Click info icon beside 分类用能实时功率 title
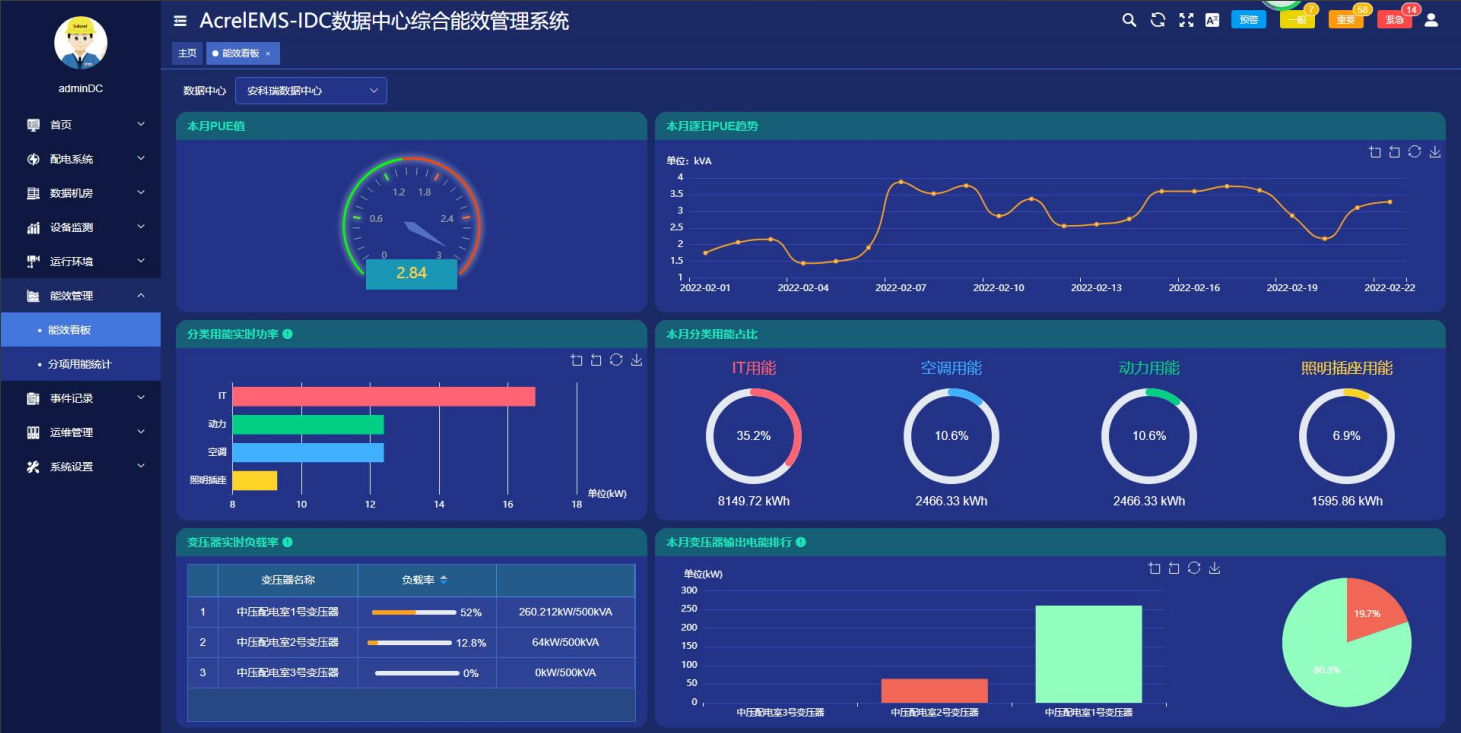This screenshot has height=733, width=1461. (288, 334)
